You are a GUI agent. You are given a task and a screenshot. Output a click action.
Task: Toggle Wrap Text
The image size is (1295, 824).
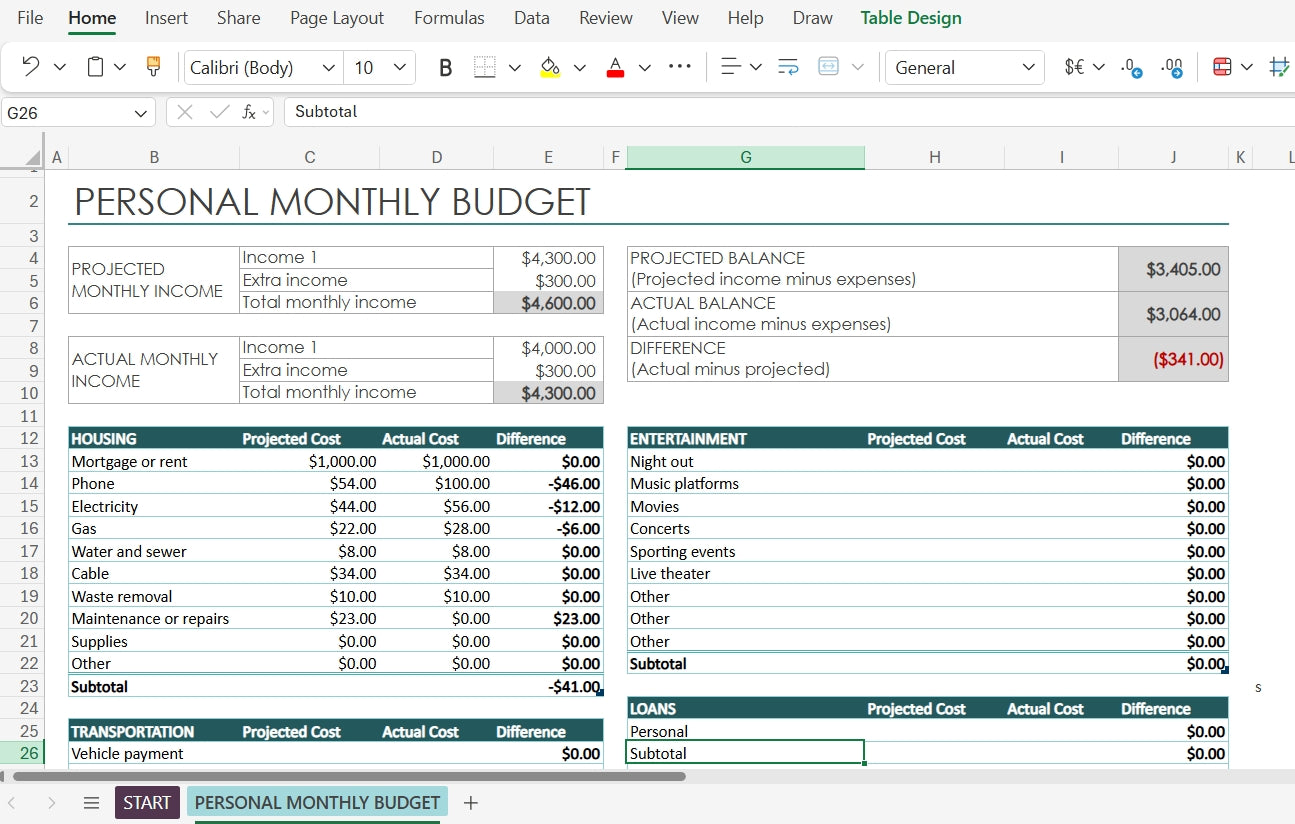point(788,67)
